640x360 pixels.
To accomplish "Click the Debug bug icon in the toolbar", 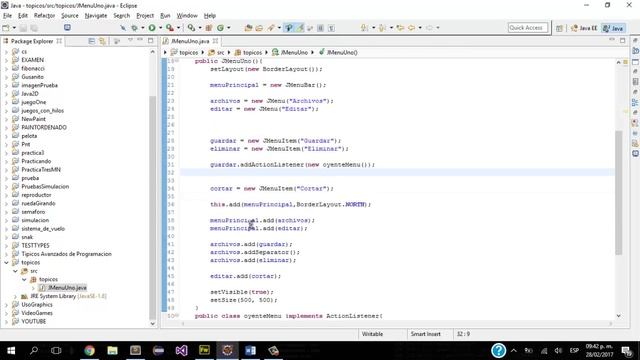I will pyautogui.click(x=134, y=28).
